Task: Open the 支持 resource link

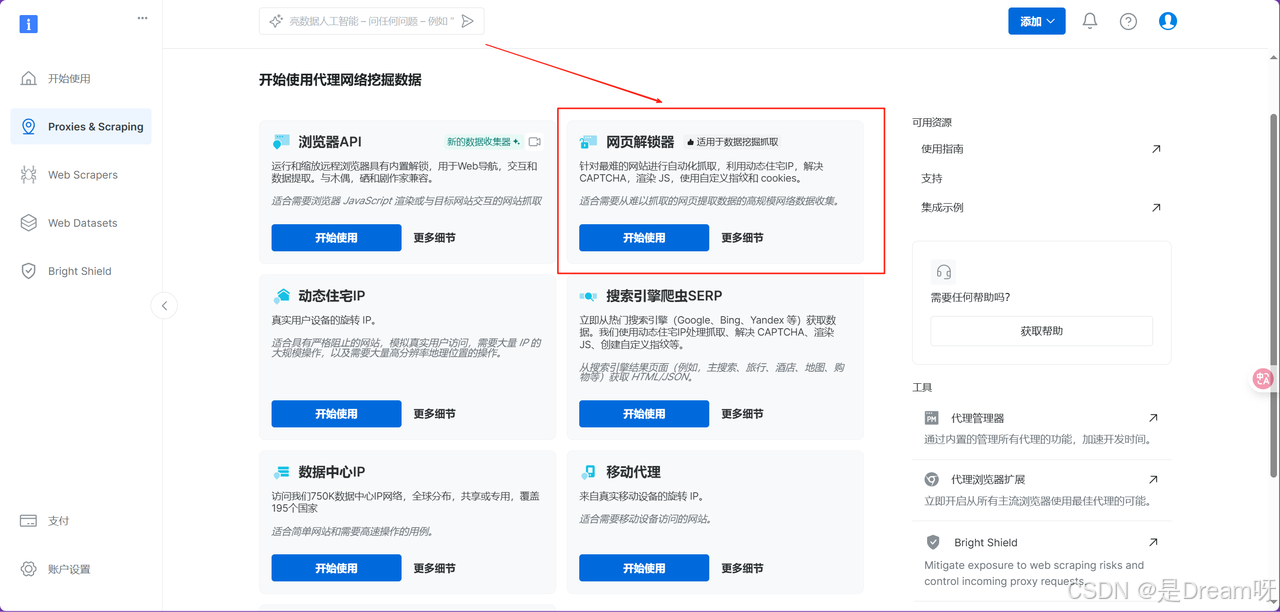Action: click(932, 178)
